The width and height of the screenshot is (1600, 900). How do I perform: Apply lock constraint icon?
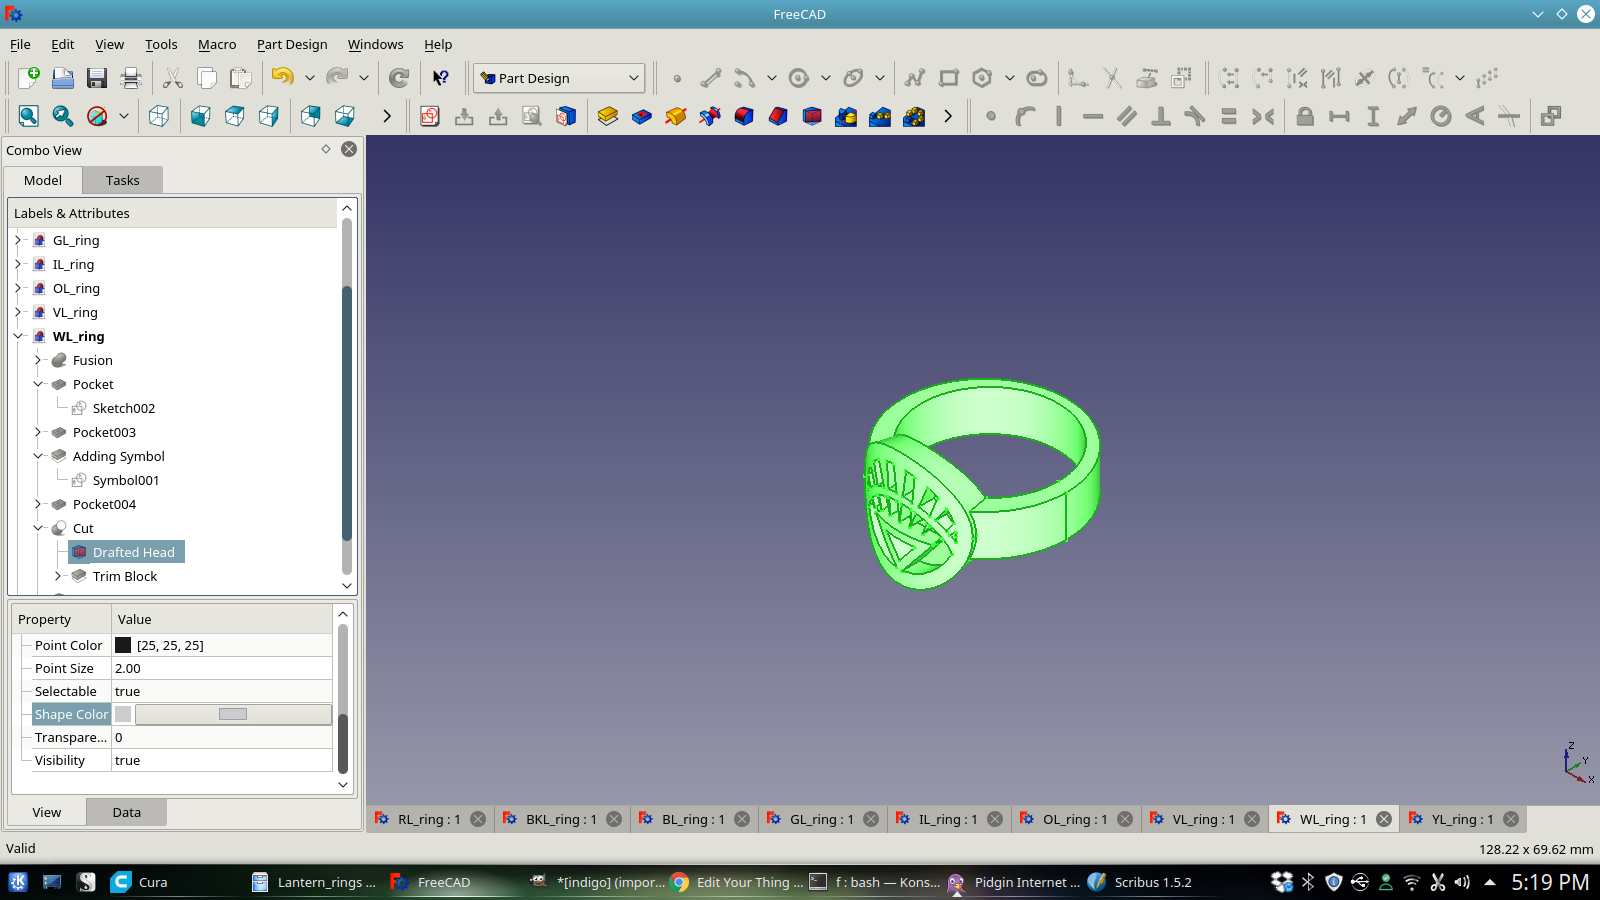[x=1305, y=116]
